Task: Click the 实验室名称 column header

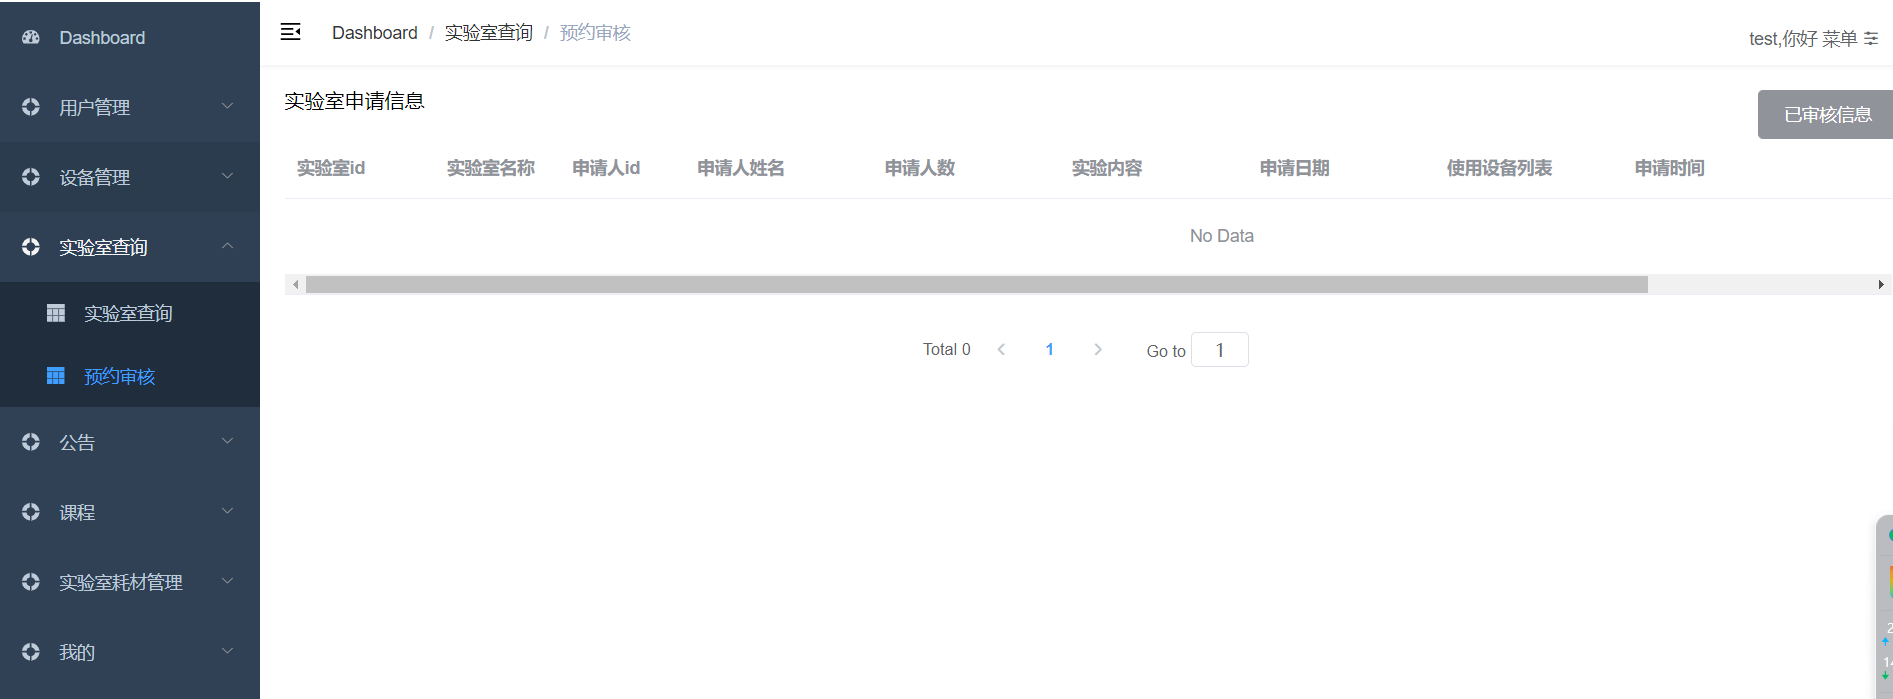Action: pyautogui.click(x=491, y=168)
